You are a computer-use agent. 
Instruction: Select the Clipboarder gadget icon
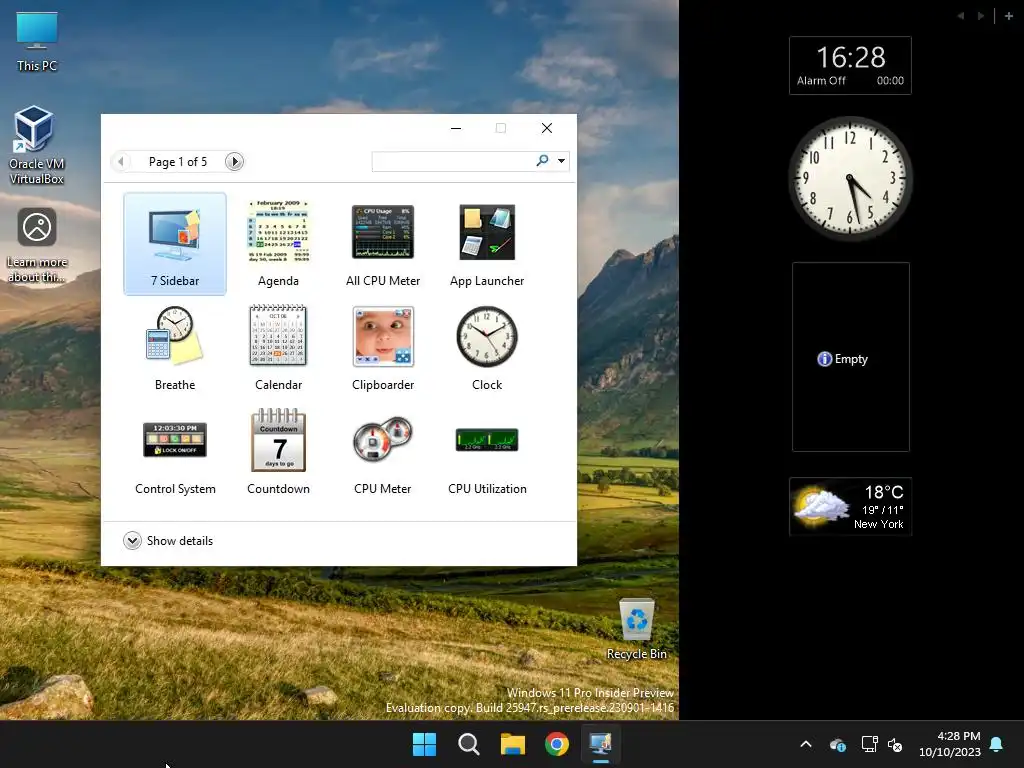[x=383, y=336]
